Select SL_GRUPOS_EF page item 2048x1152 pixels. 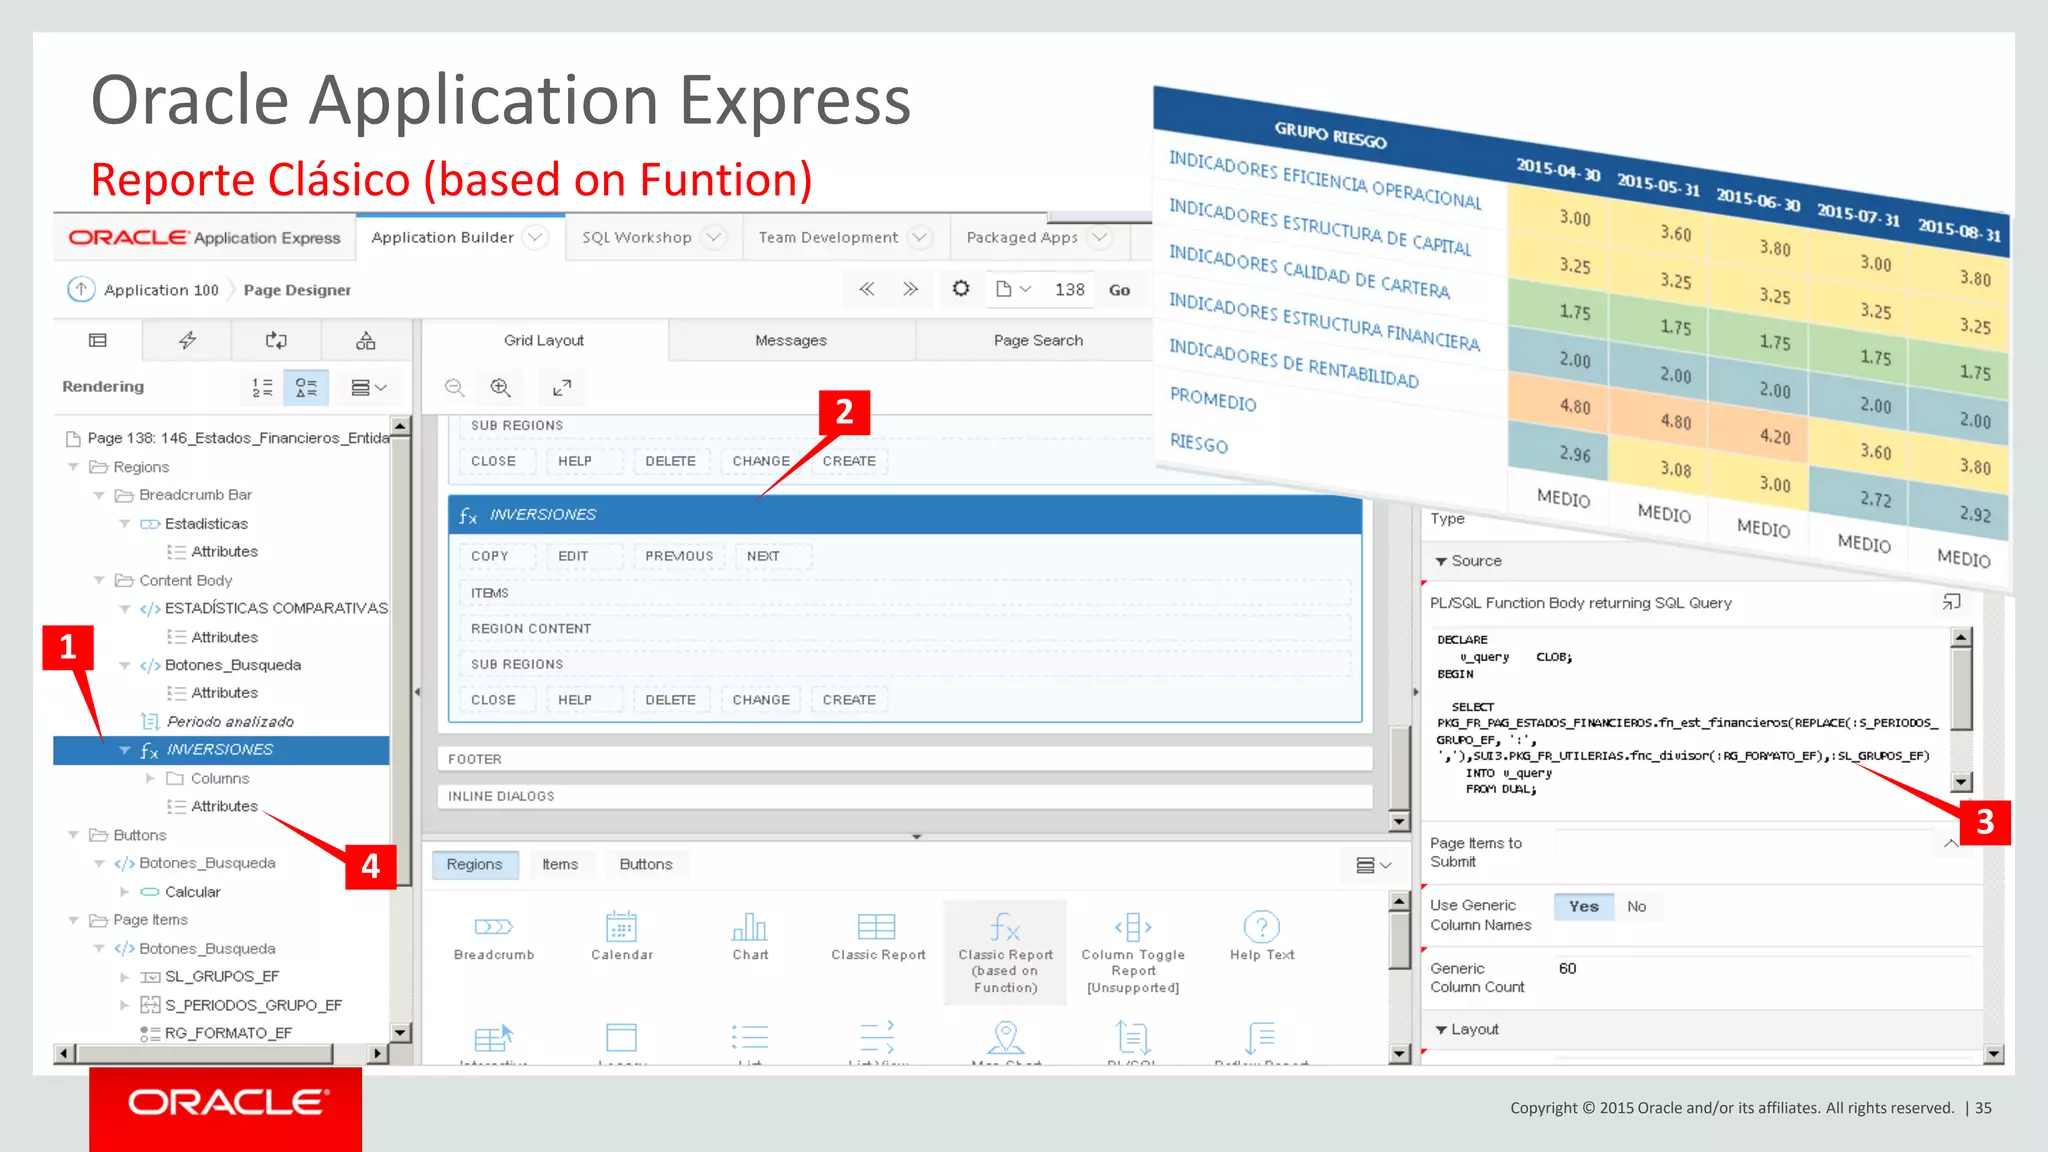(222, 977)
